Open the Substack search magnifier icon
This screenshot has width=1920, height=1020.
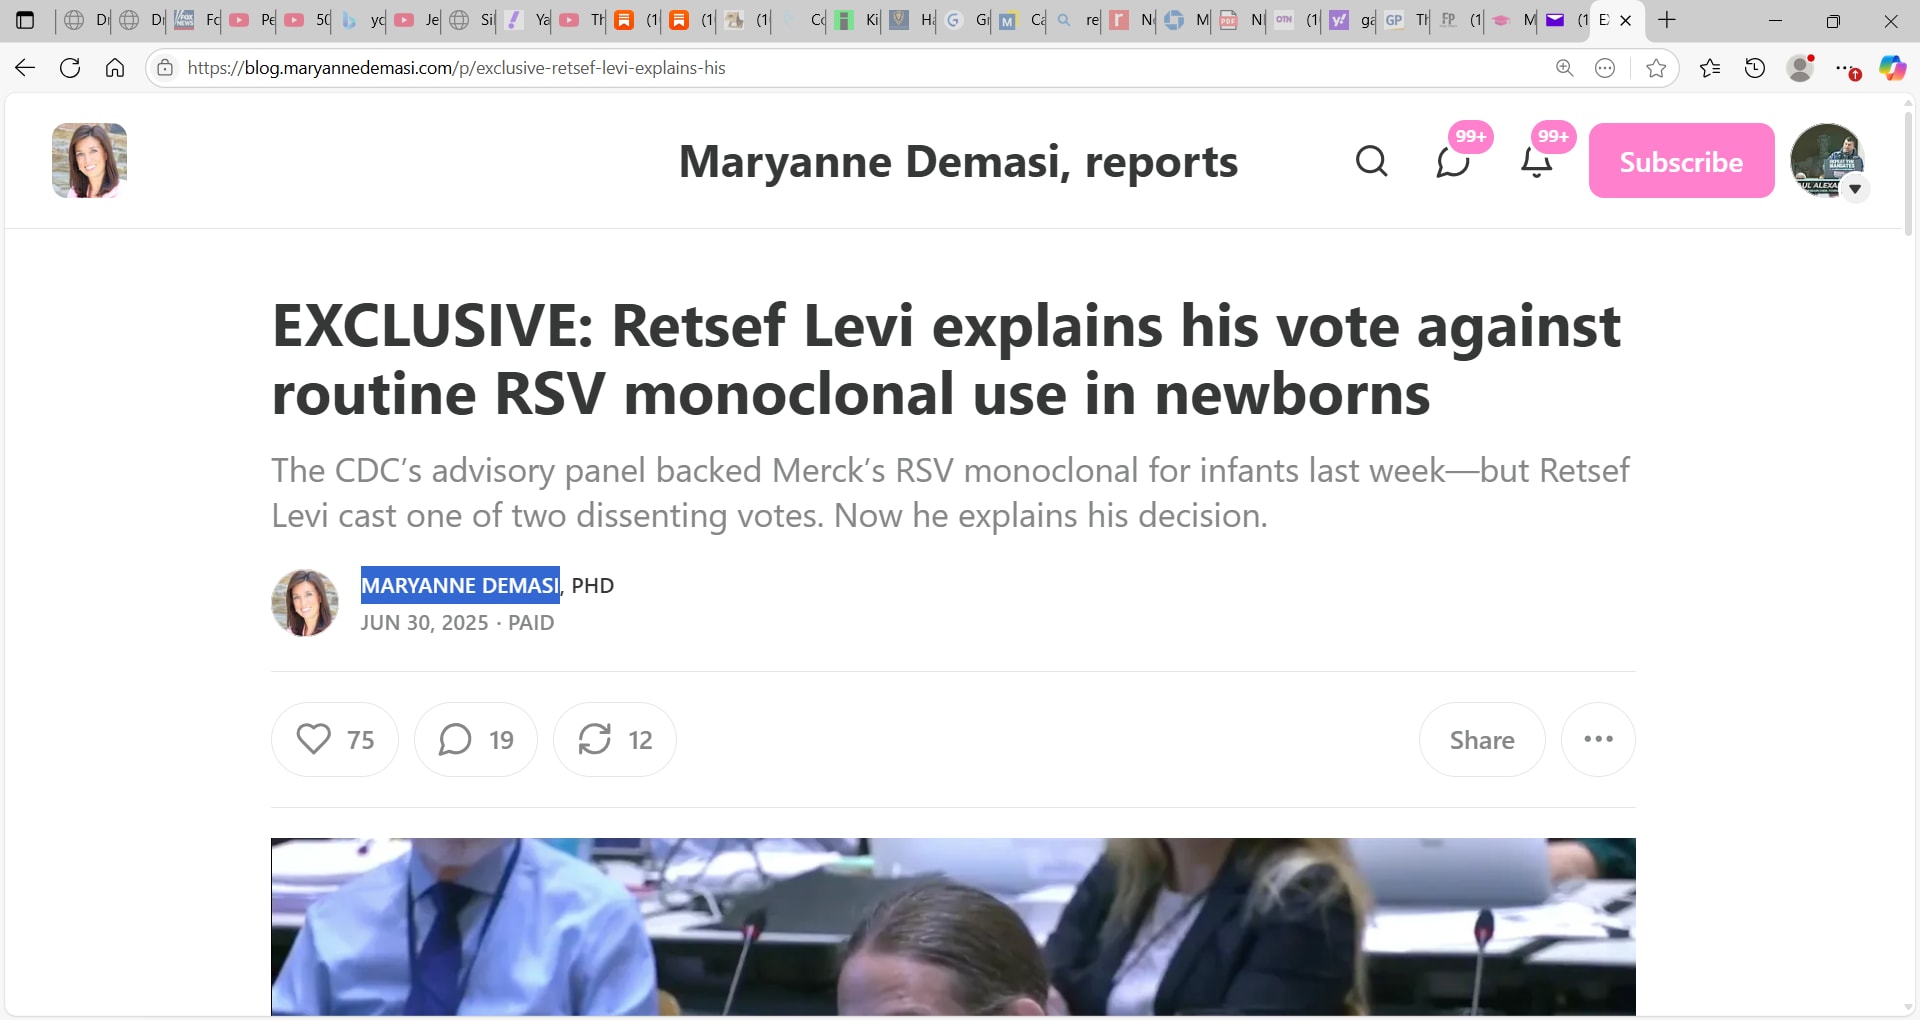(1371, 161)
